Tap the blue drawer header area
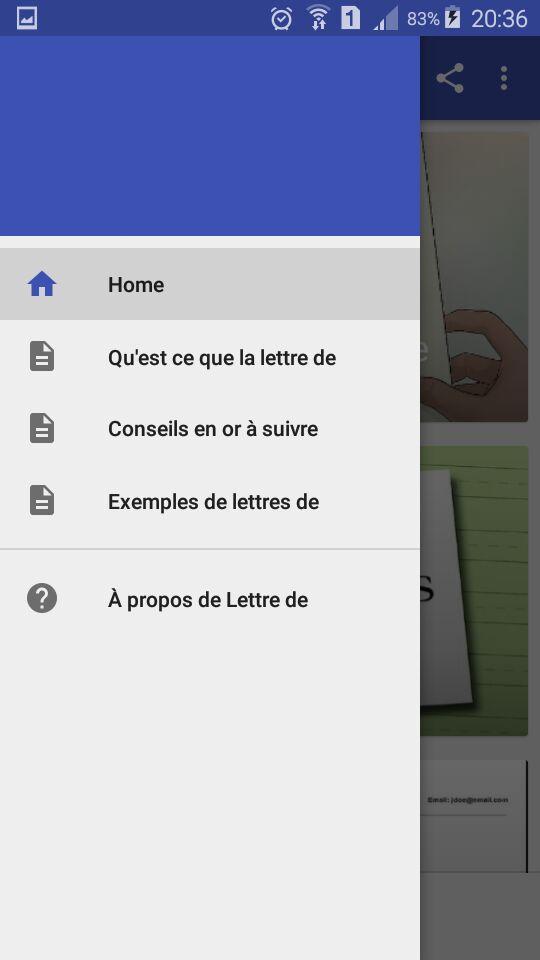This screenshot has width=540, height=960. (210, 135)
